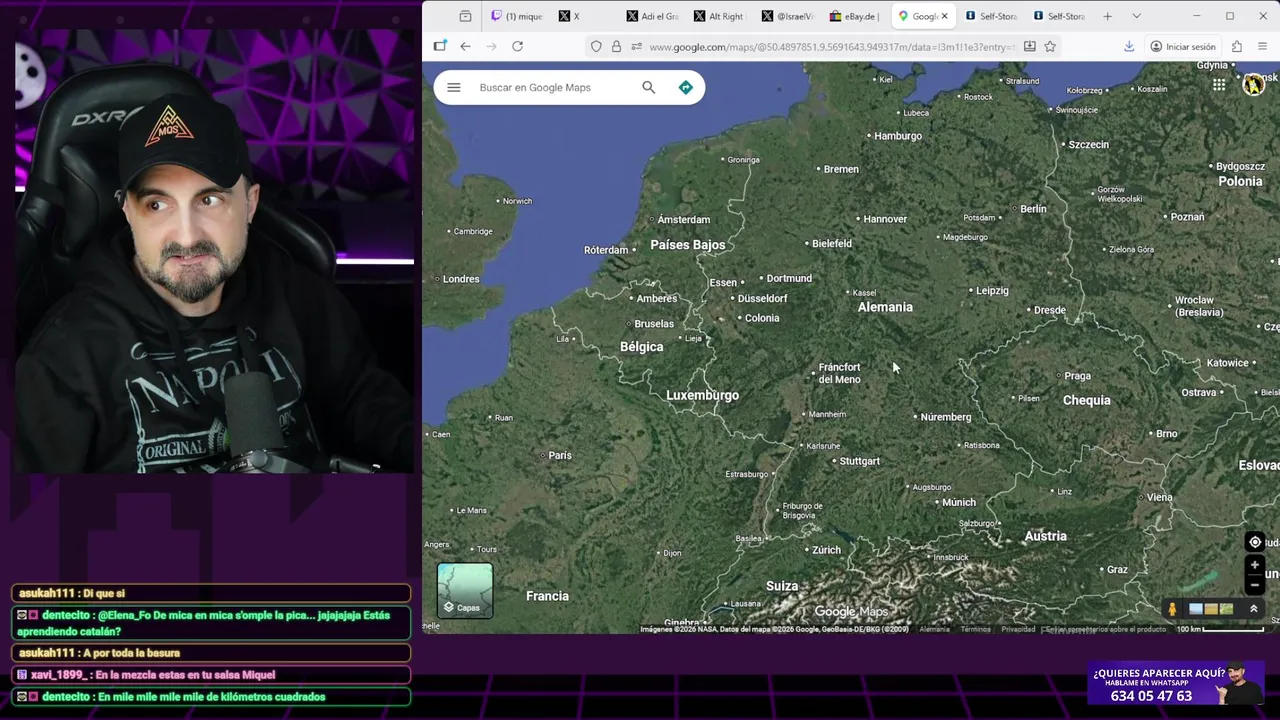The width and height of the screenshot is (1280, 720).
Task: Reload the page with refresh icon
Action: point(517,46)
